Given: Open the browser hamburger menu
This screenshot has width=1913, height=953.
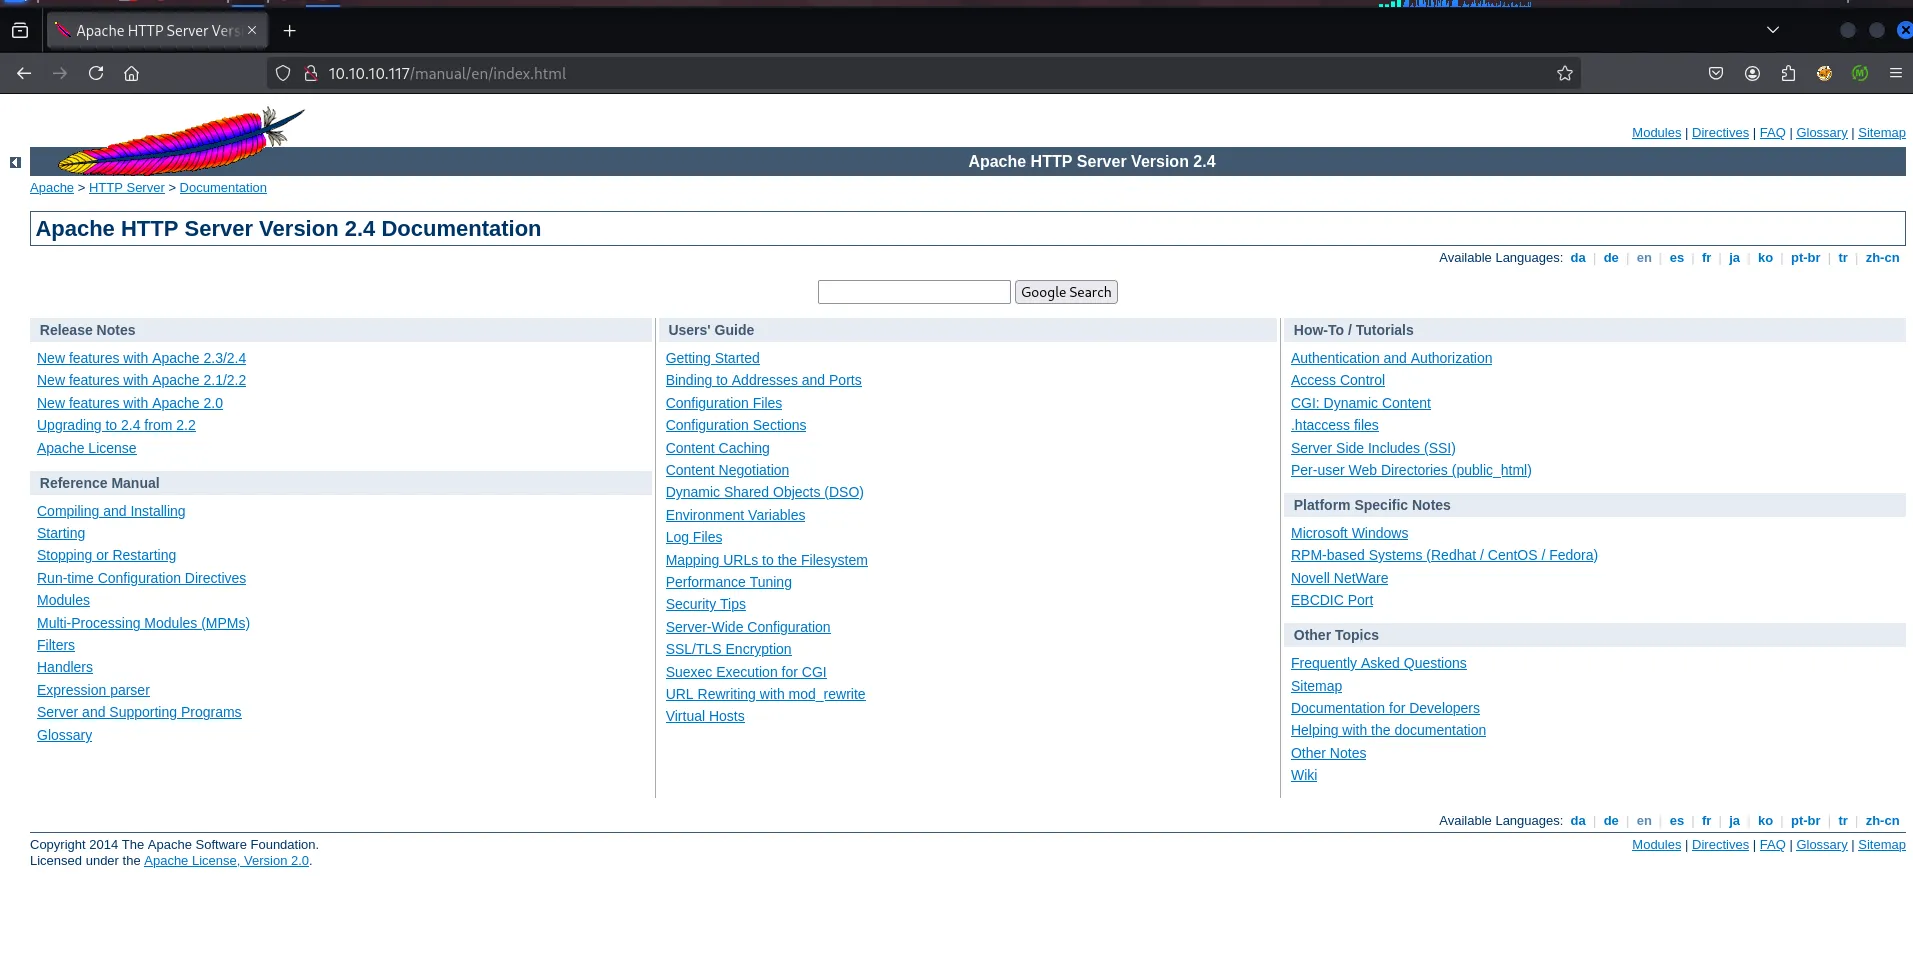Looking at the screenshot, I should pos(1895,73).
